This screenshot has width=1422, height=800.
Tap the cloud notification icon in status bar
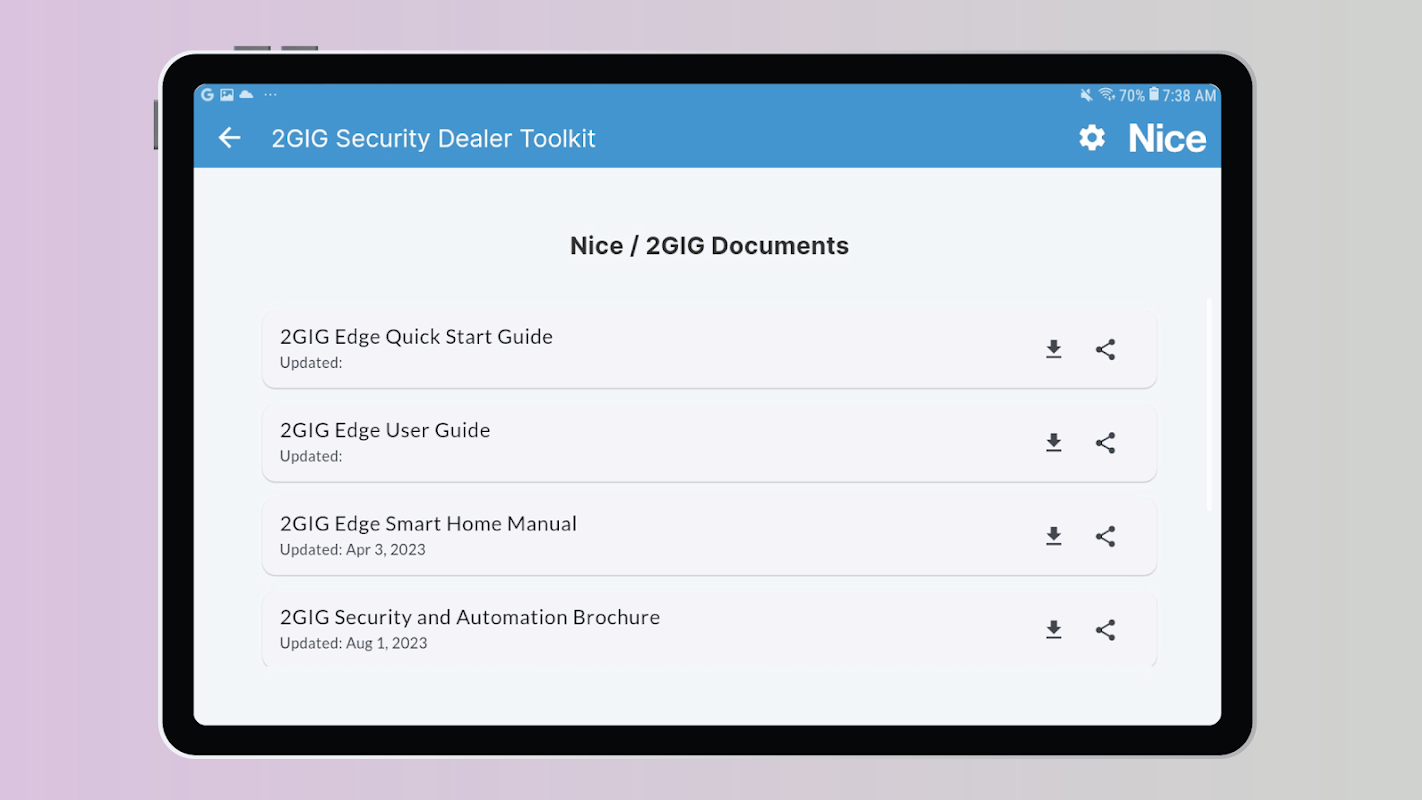(246, 95)
